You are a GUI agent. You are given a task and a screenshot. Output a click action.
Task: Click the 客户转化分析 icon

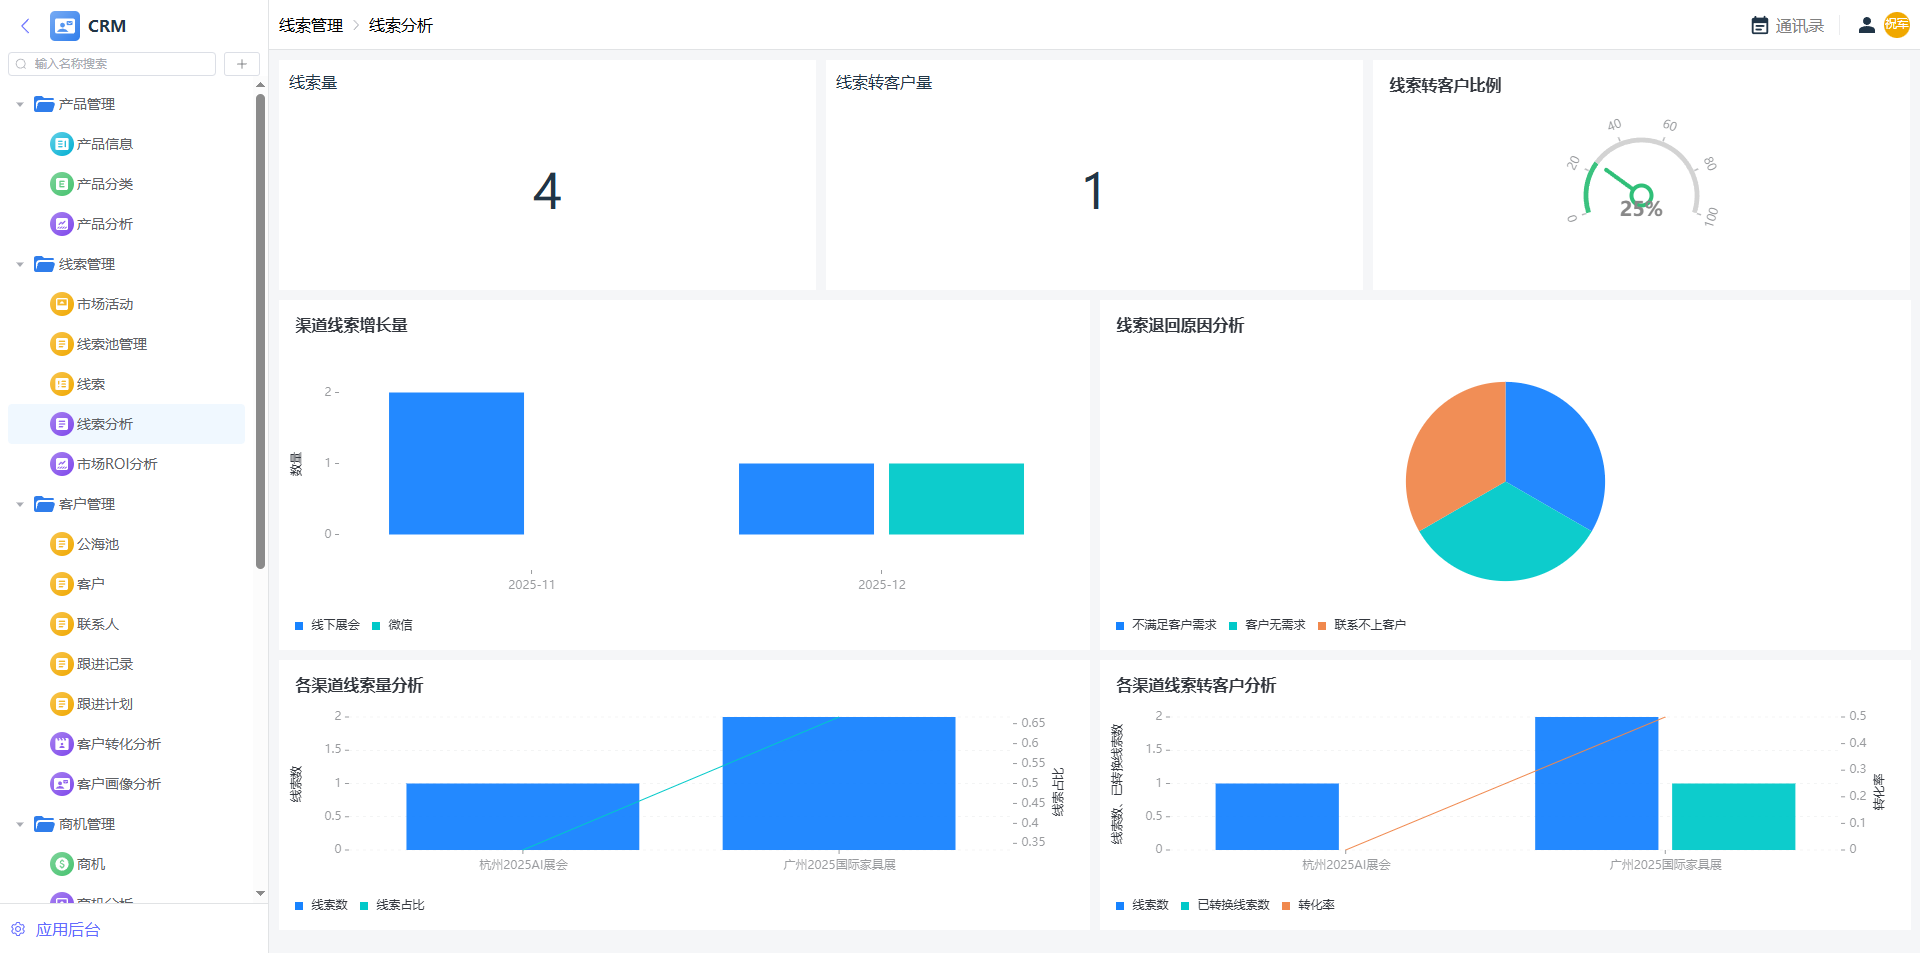tap(62, 744)
